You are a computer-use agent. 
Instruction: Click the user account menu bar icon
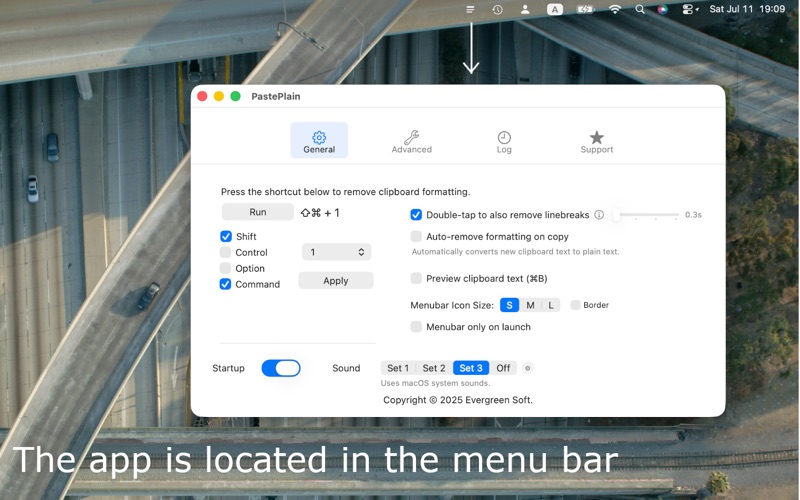(525, 9)
